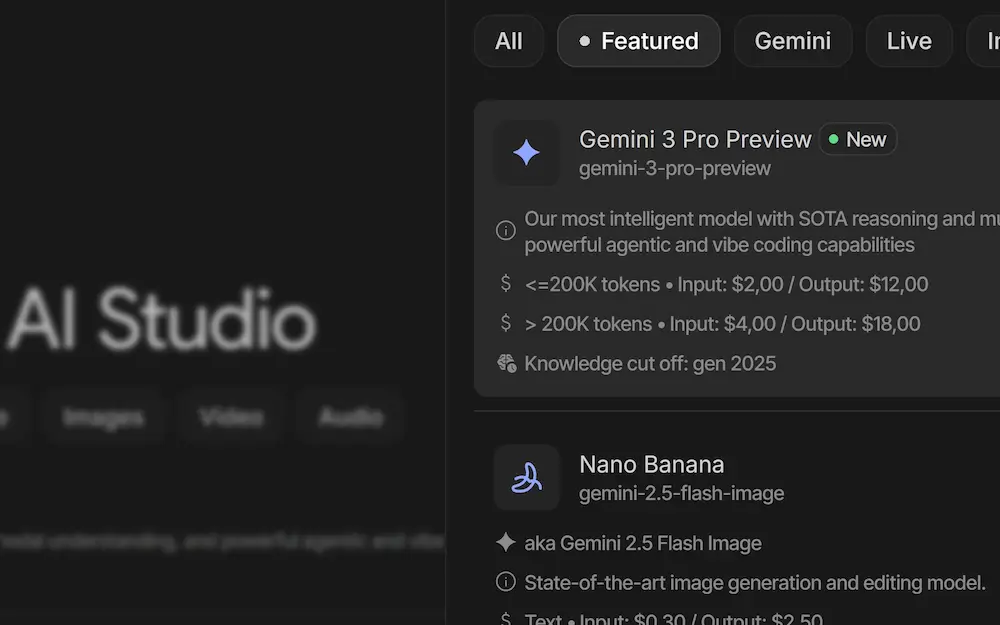Viewport: 1000px width, 625px height.
Task: Switch to the Gemini filter chip
Action: click(792, 41)
